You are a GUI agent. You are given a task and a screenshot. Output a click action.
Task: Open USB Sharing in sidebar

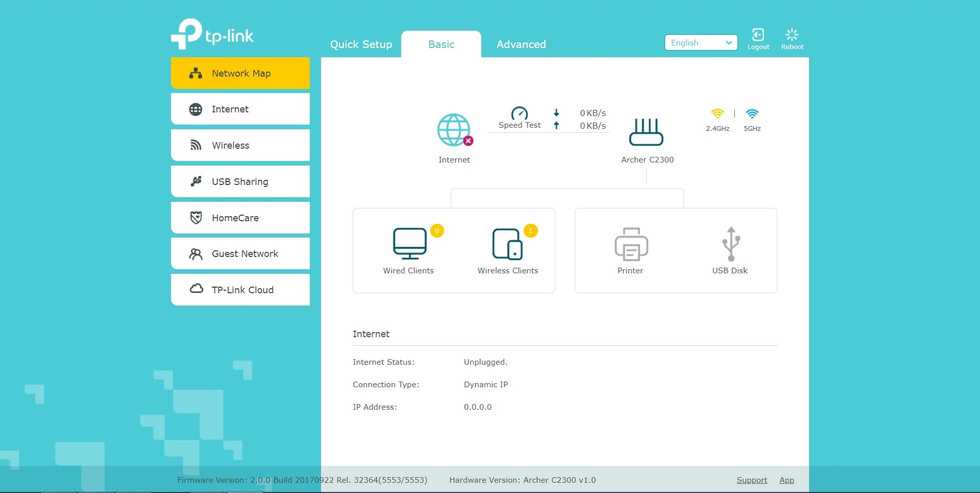[240, 182]
